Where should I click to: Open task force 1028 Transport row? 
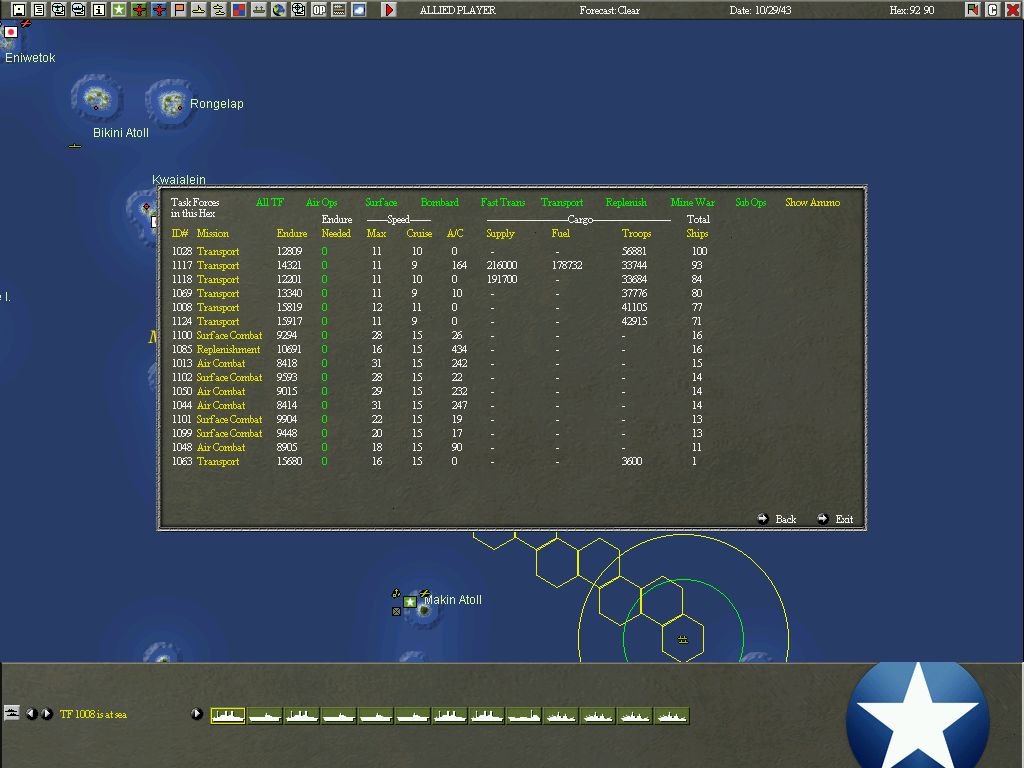pyautogui.click(x=440, y=251)
